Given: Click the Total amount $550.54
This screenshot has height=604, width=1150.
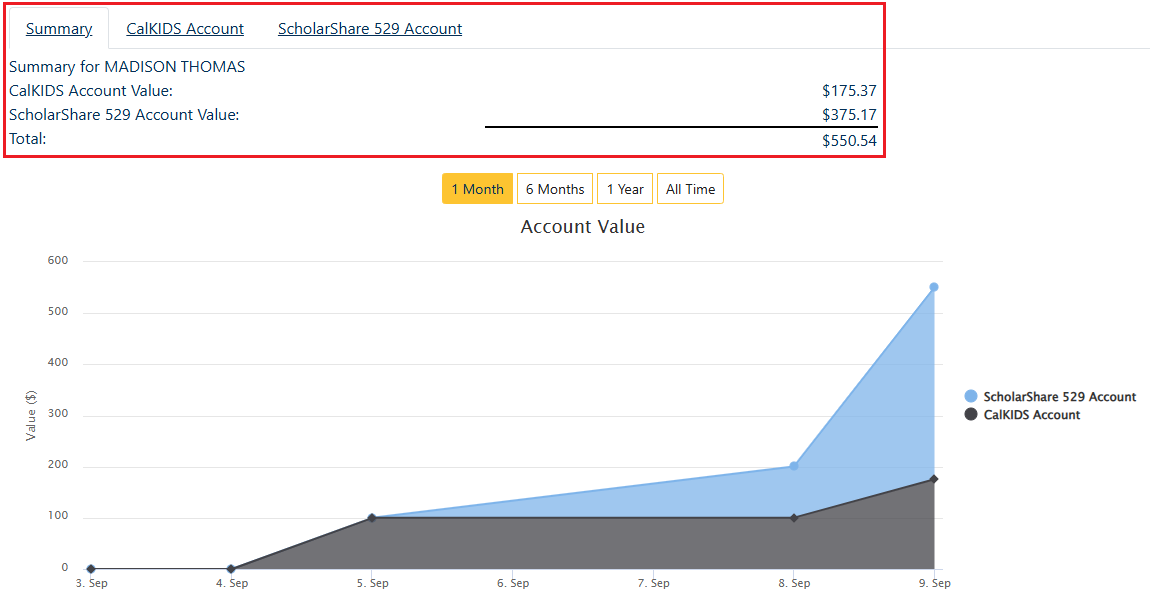Looking at the screenshot, I should pyautogui.click(x=849, y=141).
